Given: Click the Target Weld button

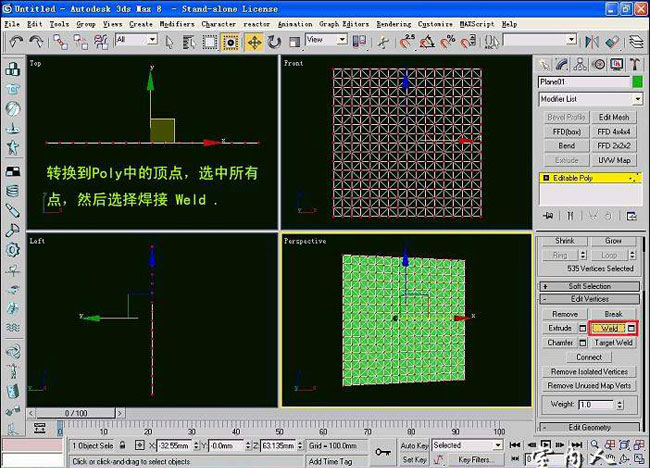Looking at the screenshot, I should pos(613,343).
